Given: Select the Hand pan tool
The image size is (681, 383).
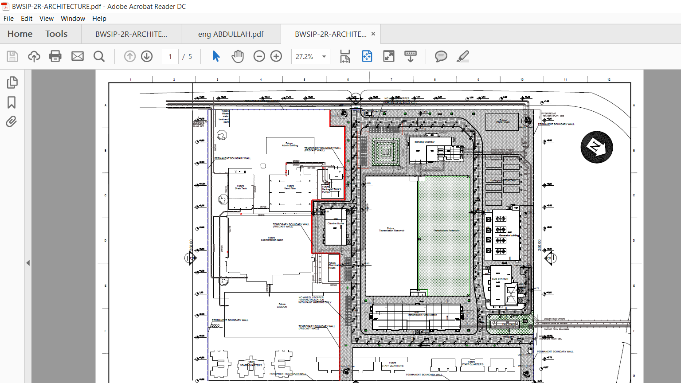Looking at the screenshot, I should (238, 56).
